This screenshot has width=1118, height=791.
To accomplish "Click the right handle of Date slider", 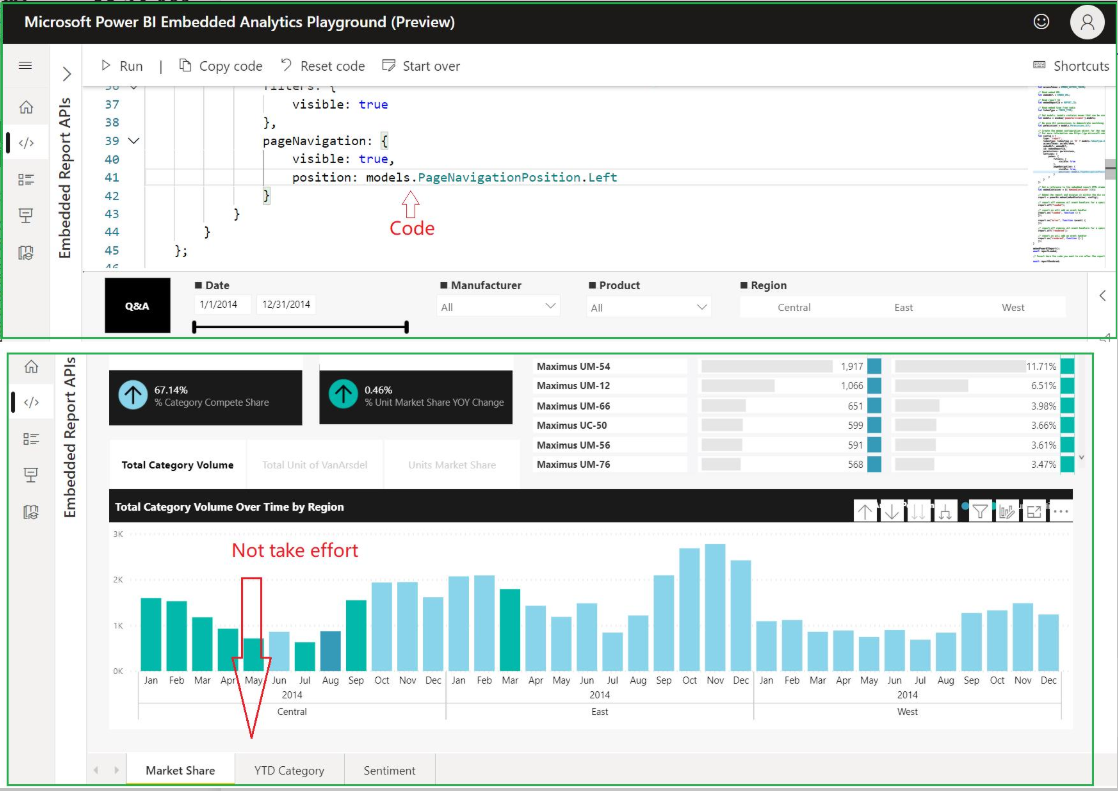I will [x=406, y=327].
